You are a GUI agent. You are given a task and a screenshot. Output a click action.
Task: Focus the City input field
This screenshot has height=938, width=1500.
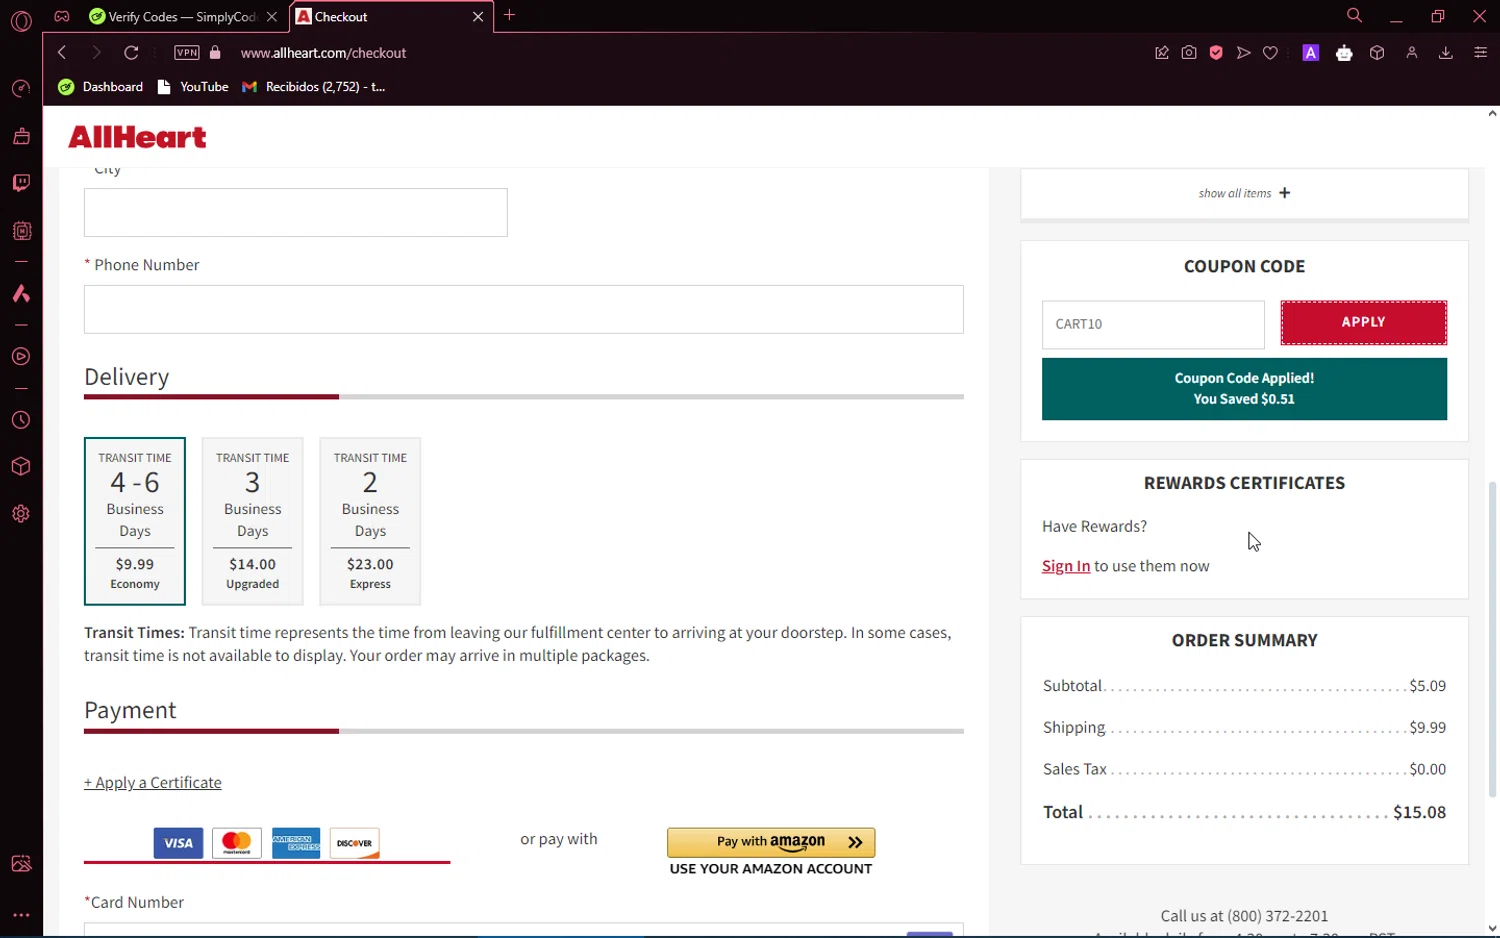(x=296, y=212)
